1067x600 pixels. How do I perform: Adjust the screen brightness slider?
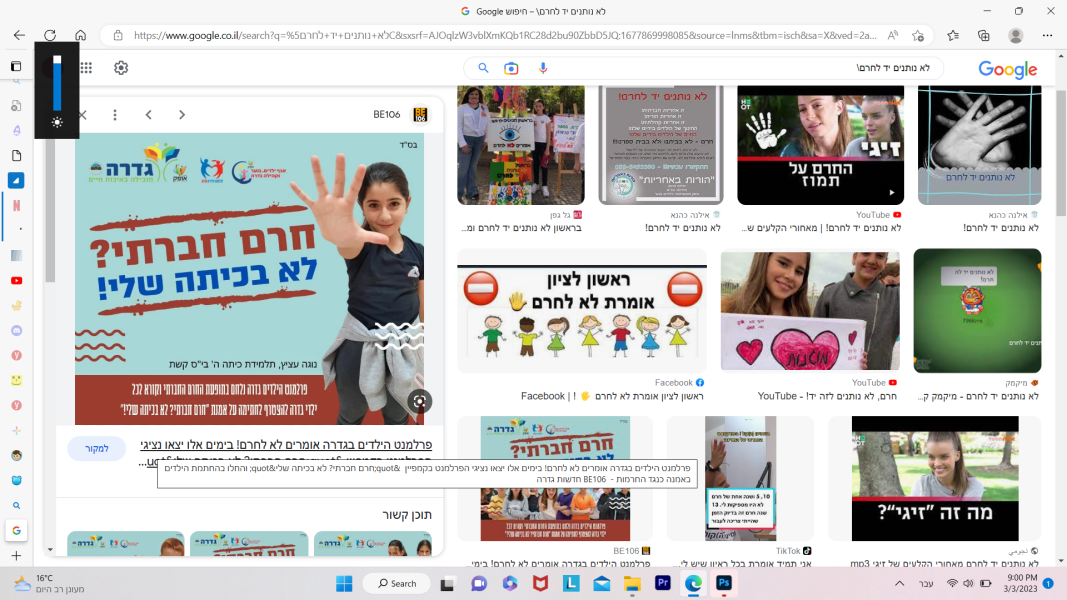pos(57,85)
